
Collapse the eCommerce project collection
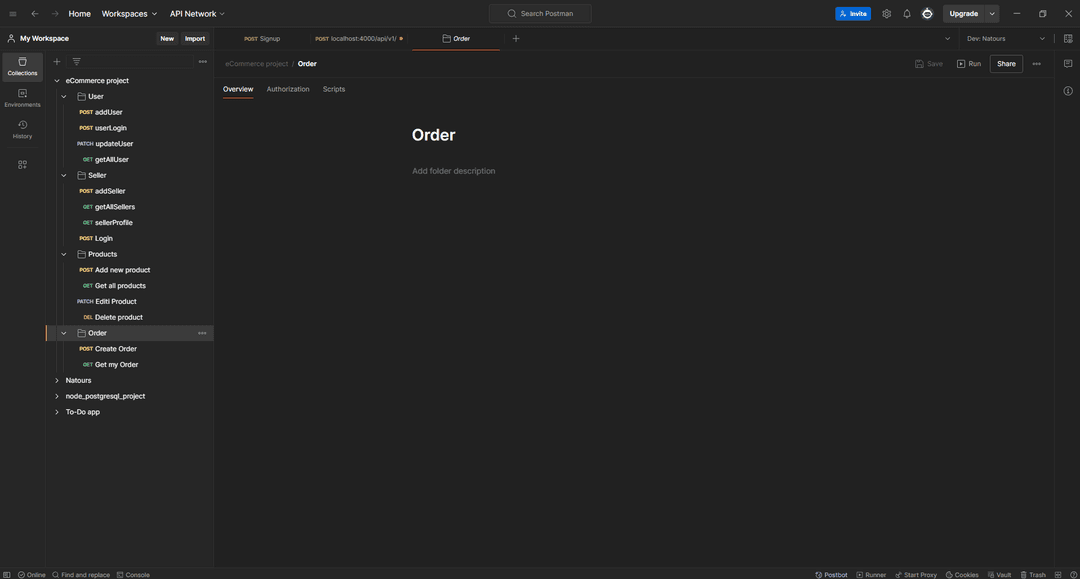click(57, 81)
